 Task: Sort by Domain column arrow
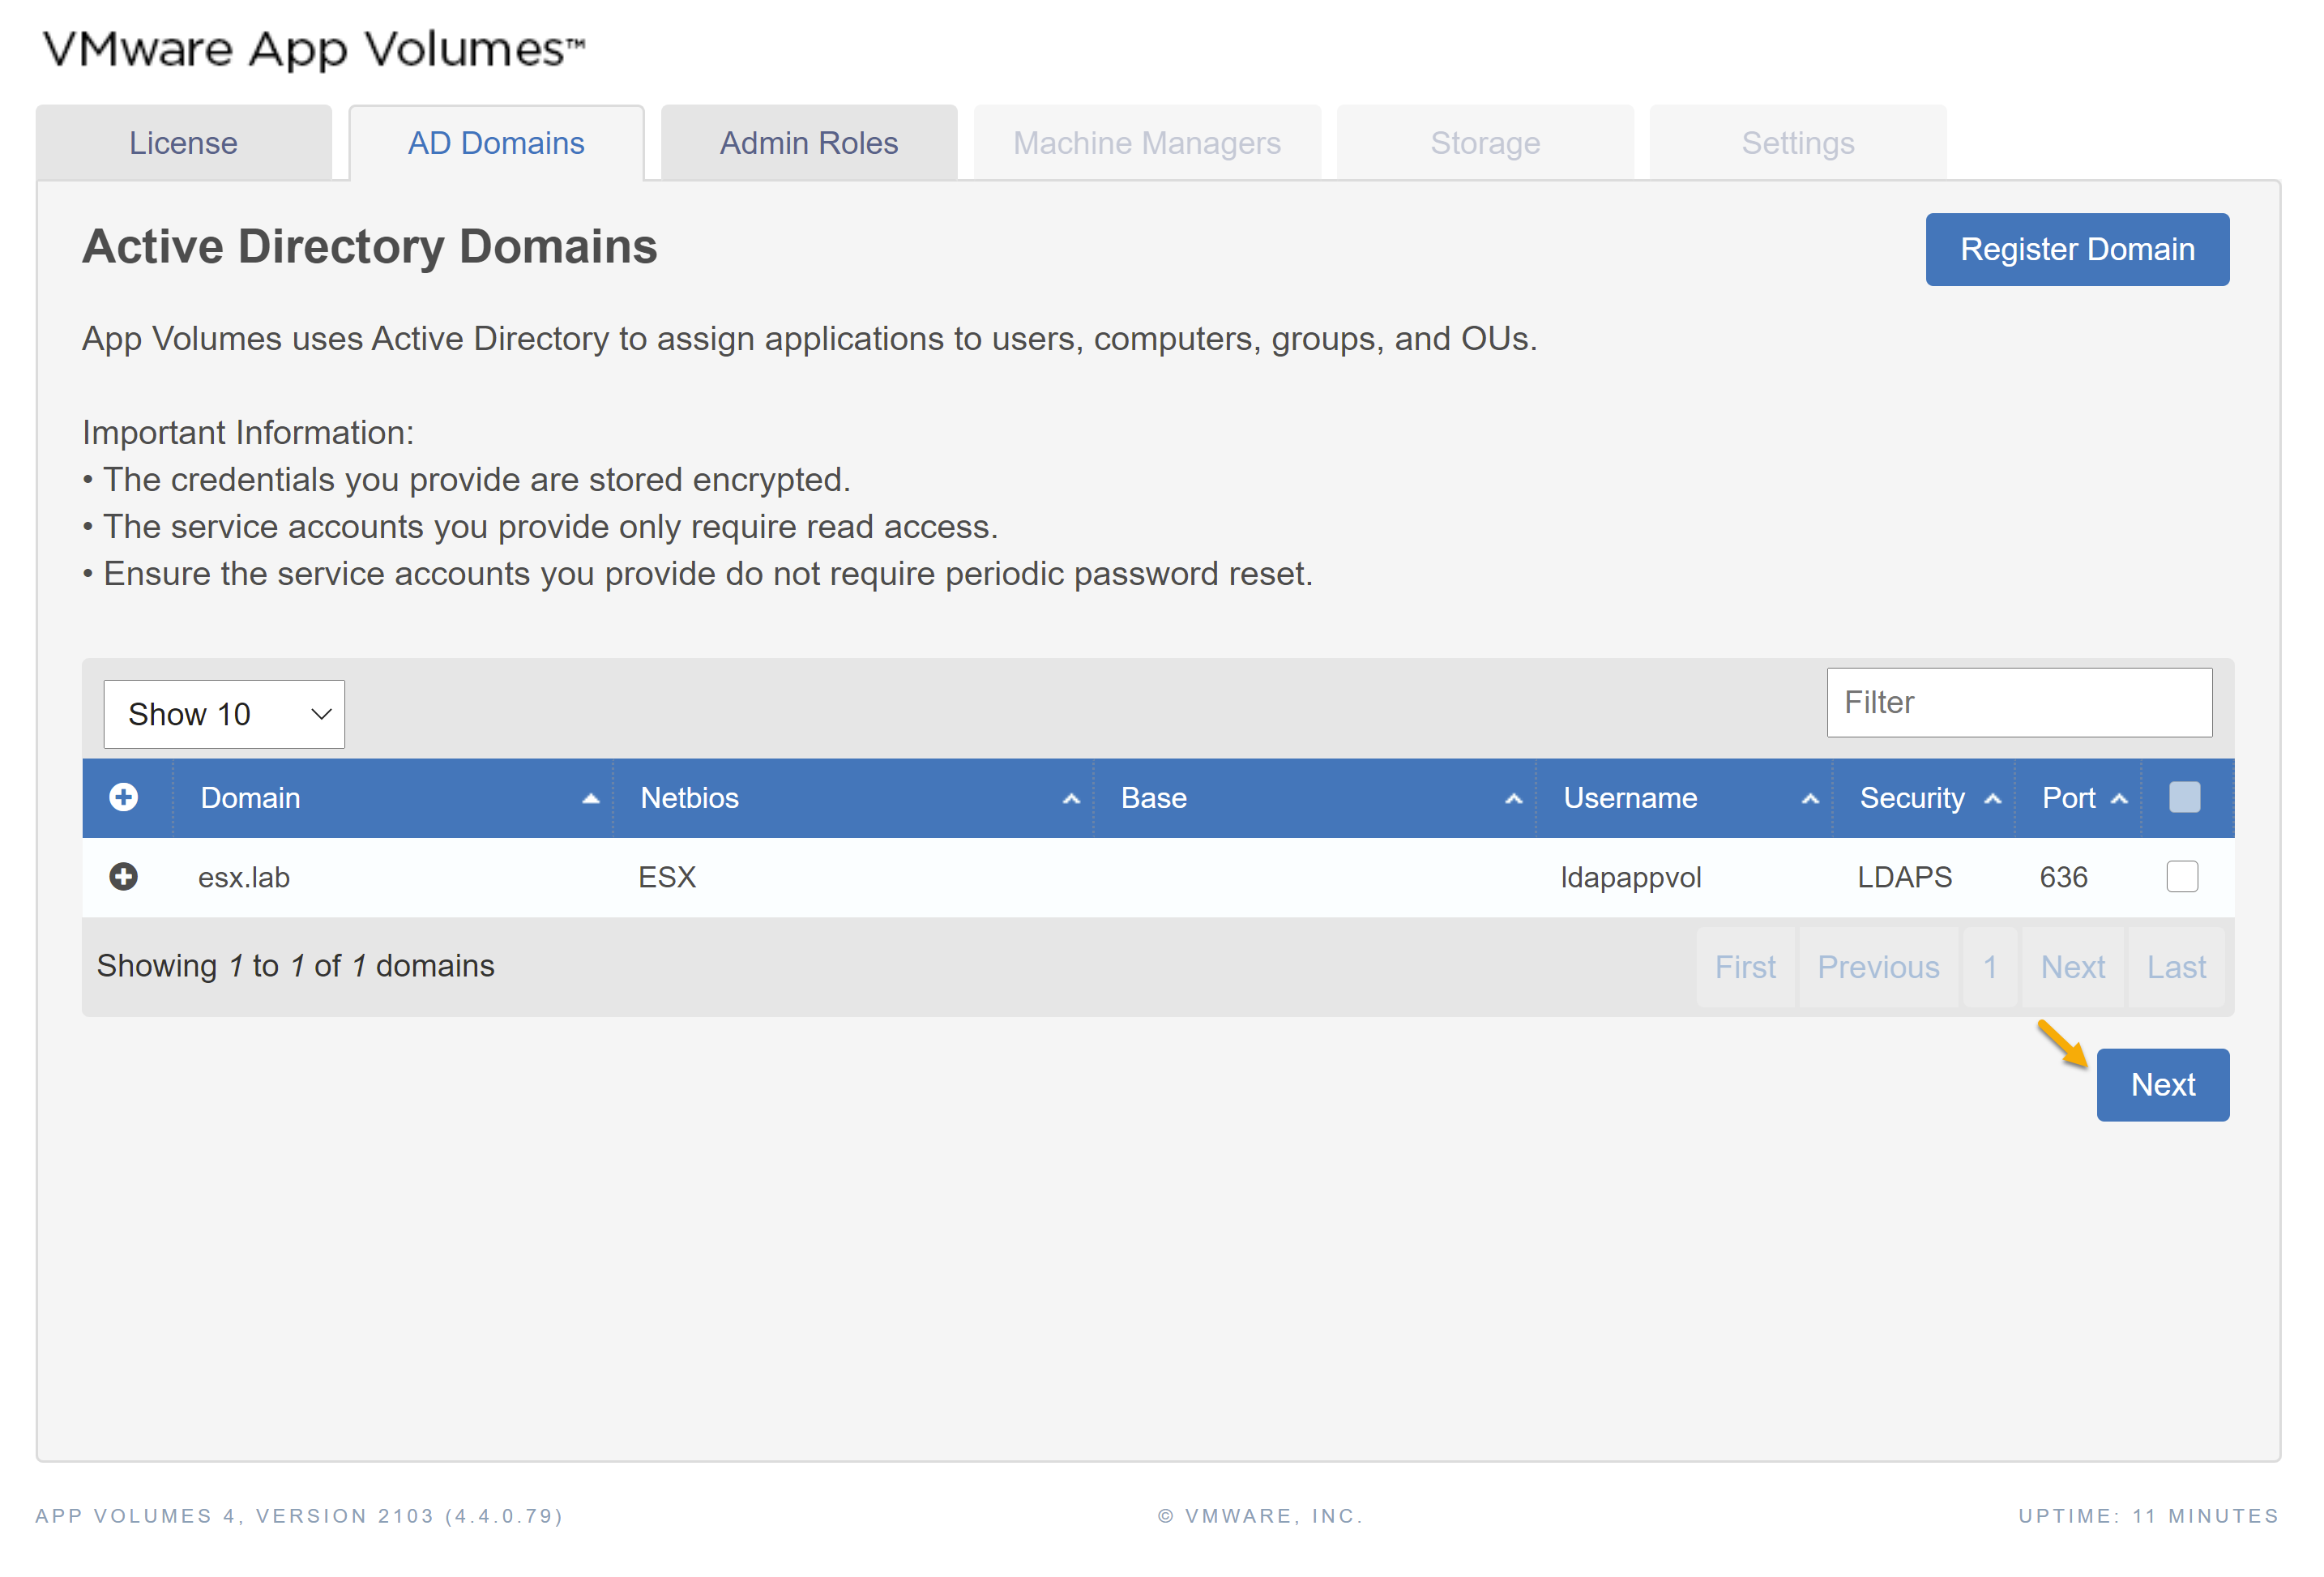[591, 799]
